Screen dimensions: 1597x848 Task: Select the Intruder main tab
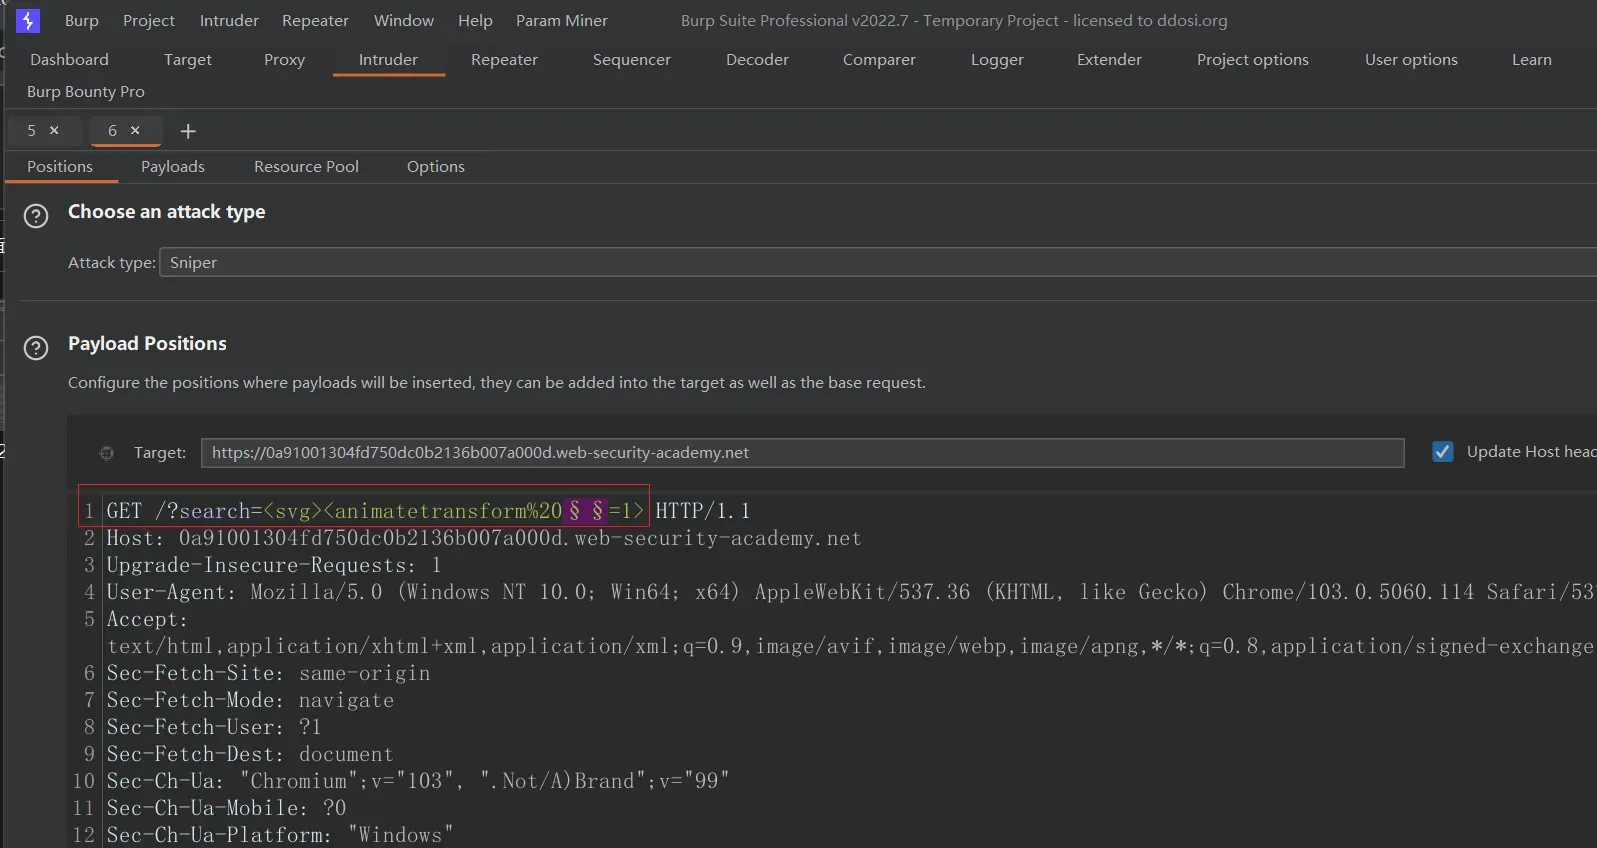click(x=389, y=59)
